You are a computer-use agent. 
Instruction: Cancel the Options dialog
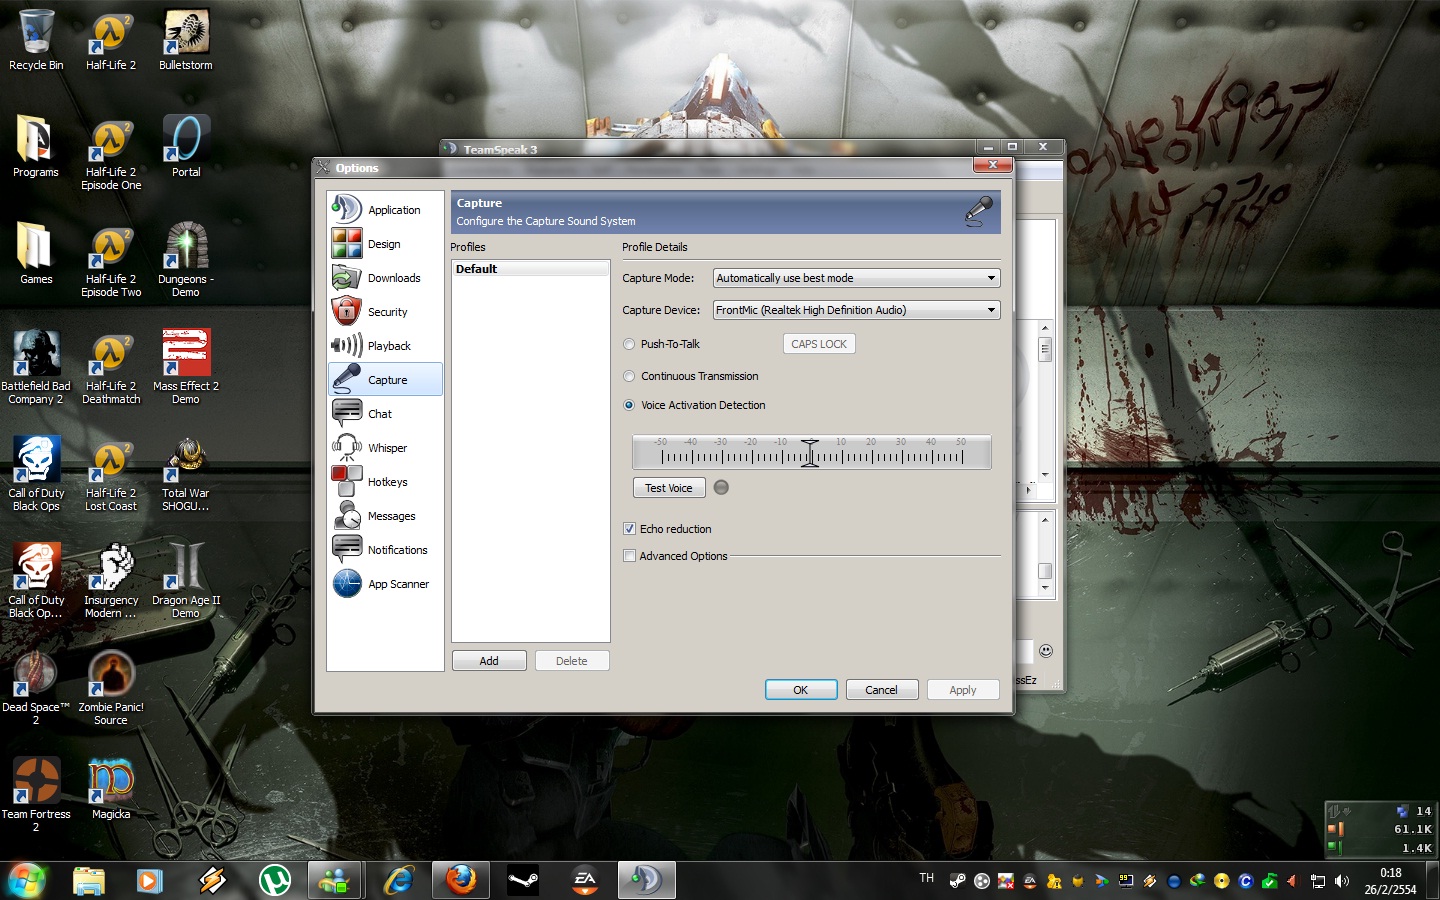882,690
